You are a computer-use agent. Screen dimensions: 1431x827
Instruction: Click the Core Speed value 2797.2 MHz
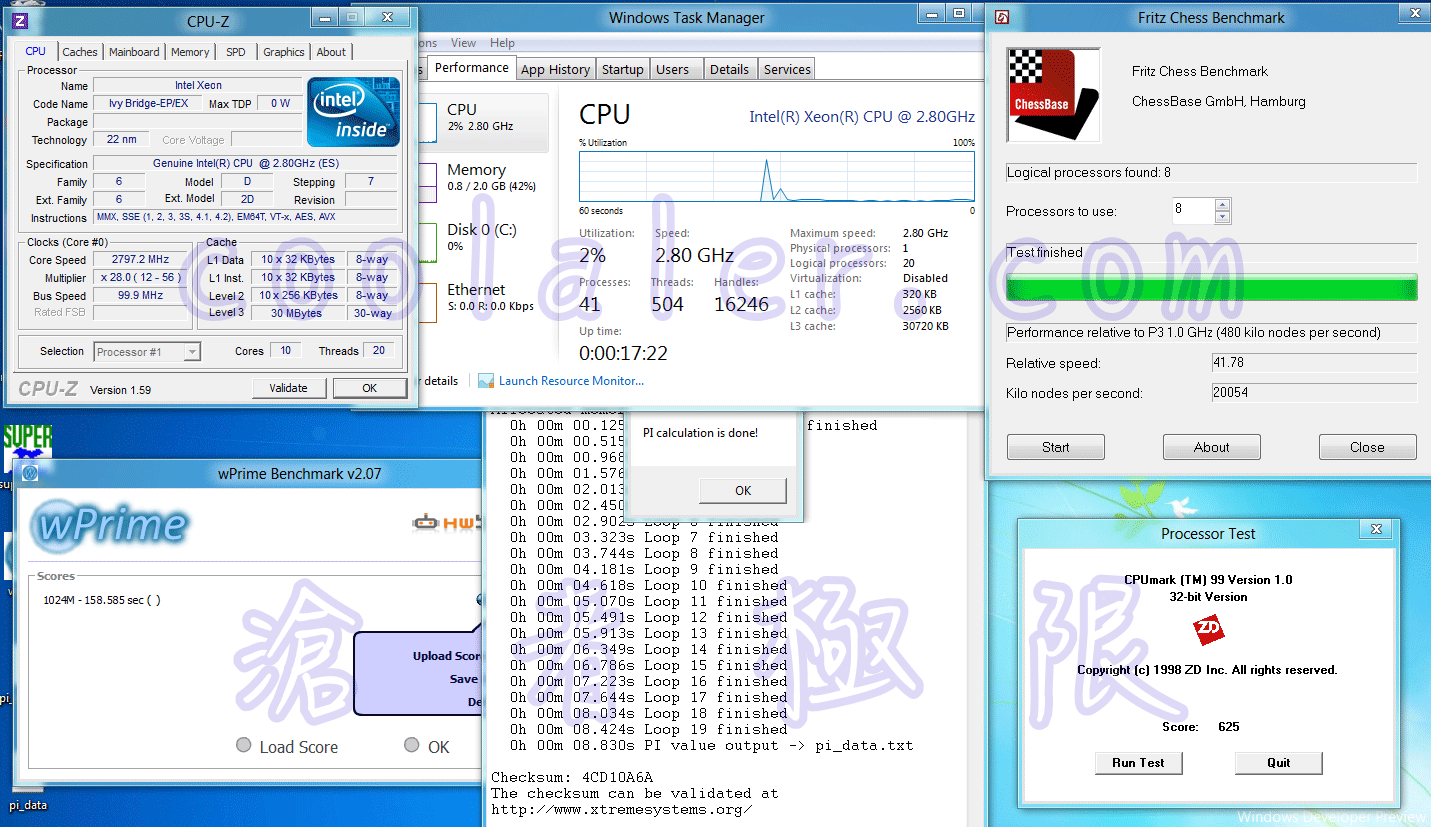click(x=142, y=259)
